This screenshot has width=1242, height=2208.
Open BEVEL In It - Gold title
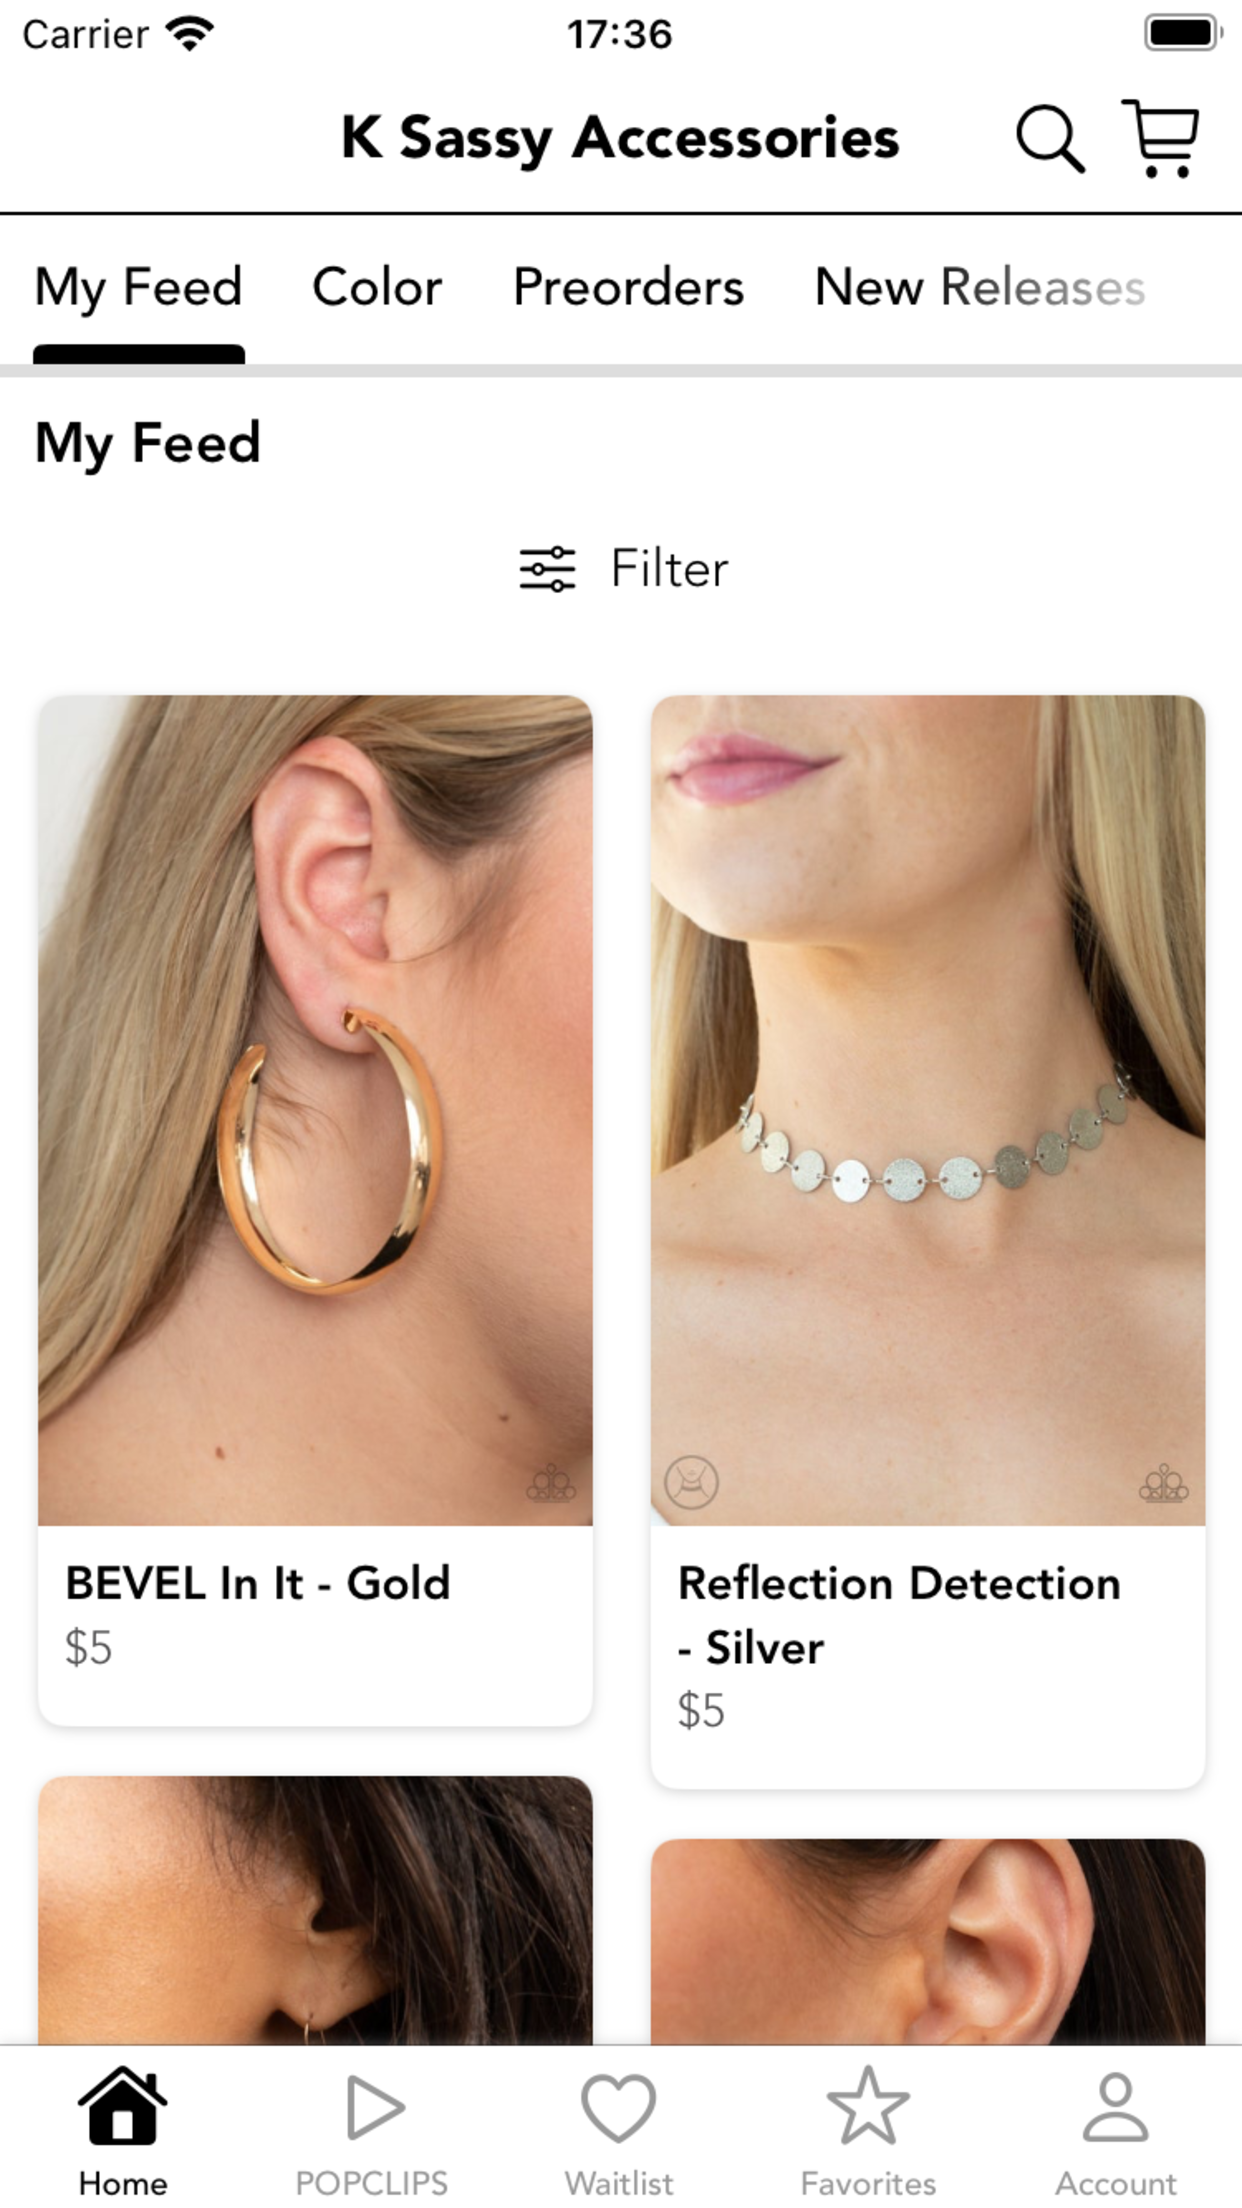[258, 1583]
